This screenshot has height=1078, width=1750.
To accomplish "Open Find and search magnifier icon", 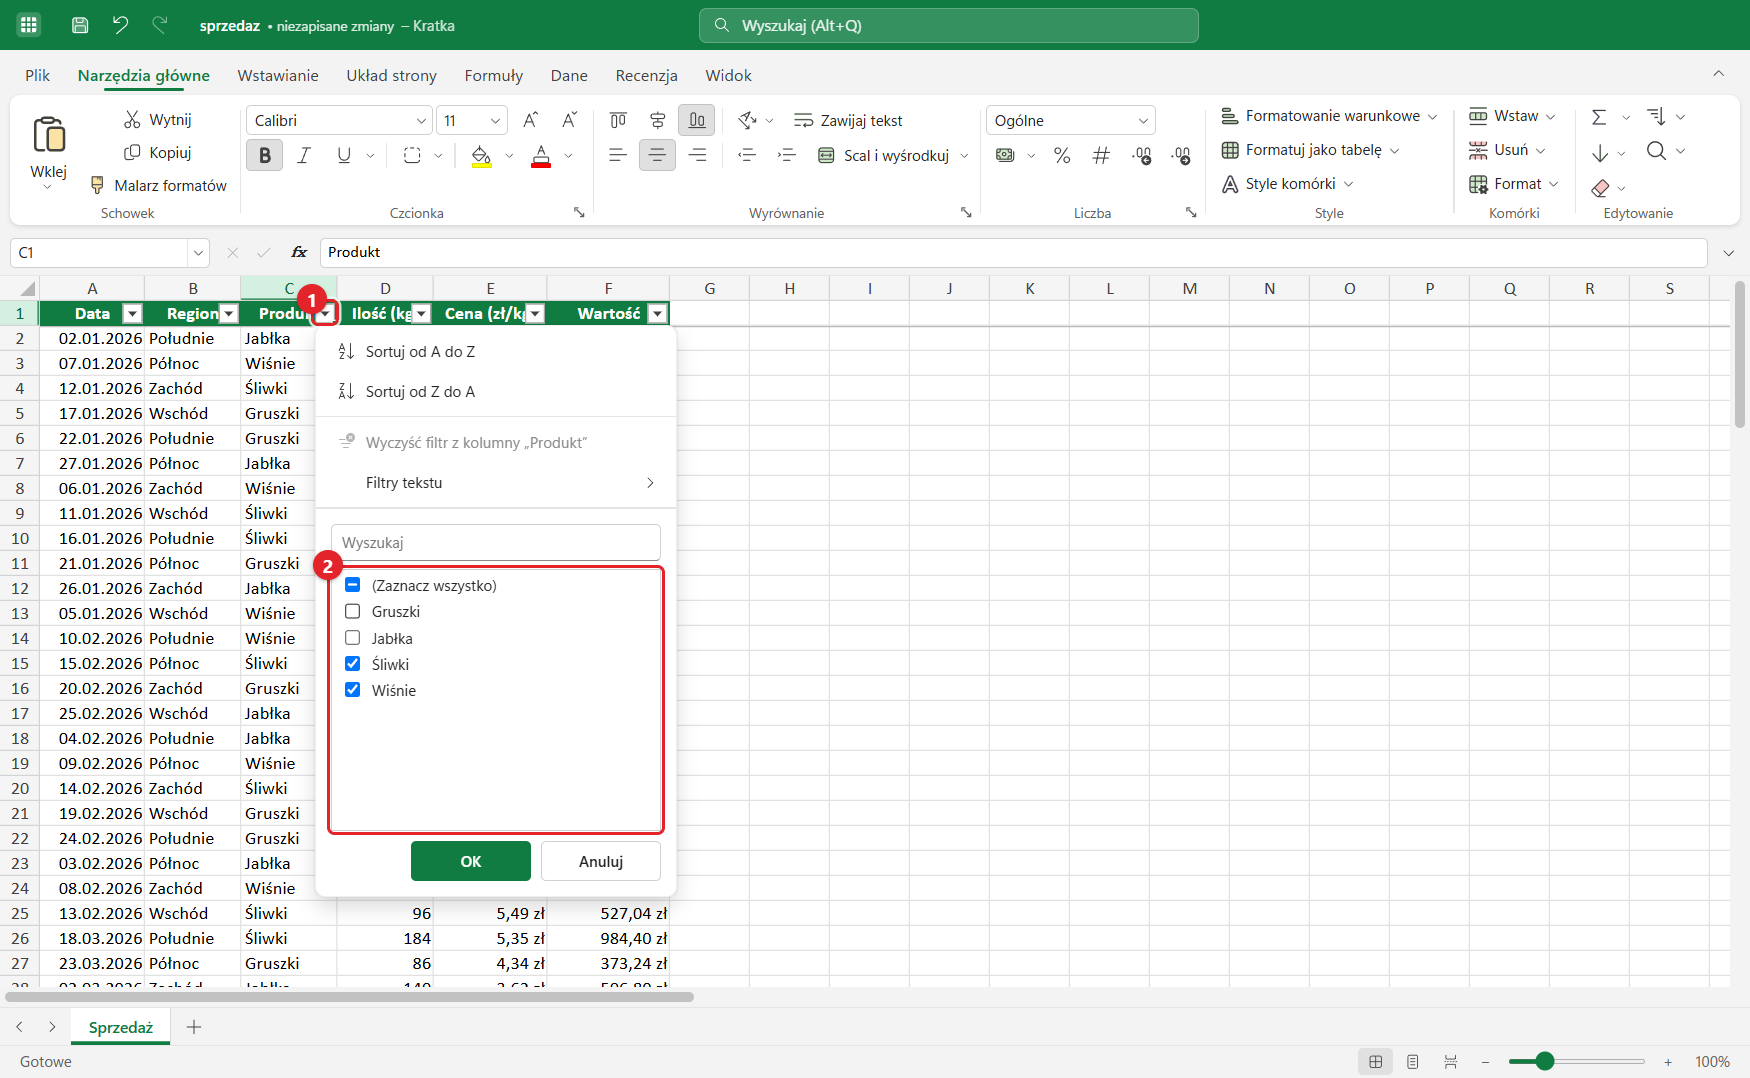I will coord(1657,151).
